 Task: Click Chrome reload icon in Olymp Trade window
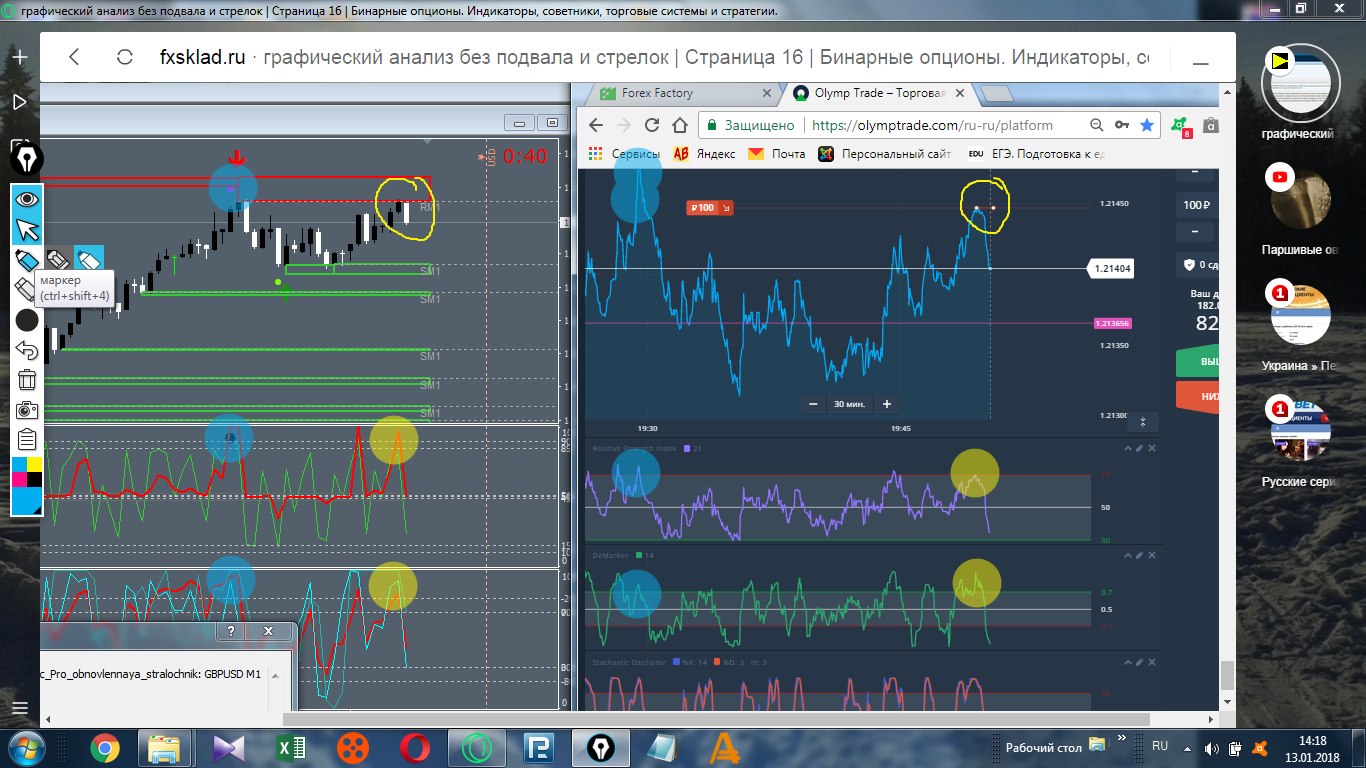pyautogui.click(x=652, y=125)
